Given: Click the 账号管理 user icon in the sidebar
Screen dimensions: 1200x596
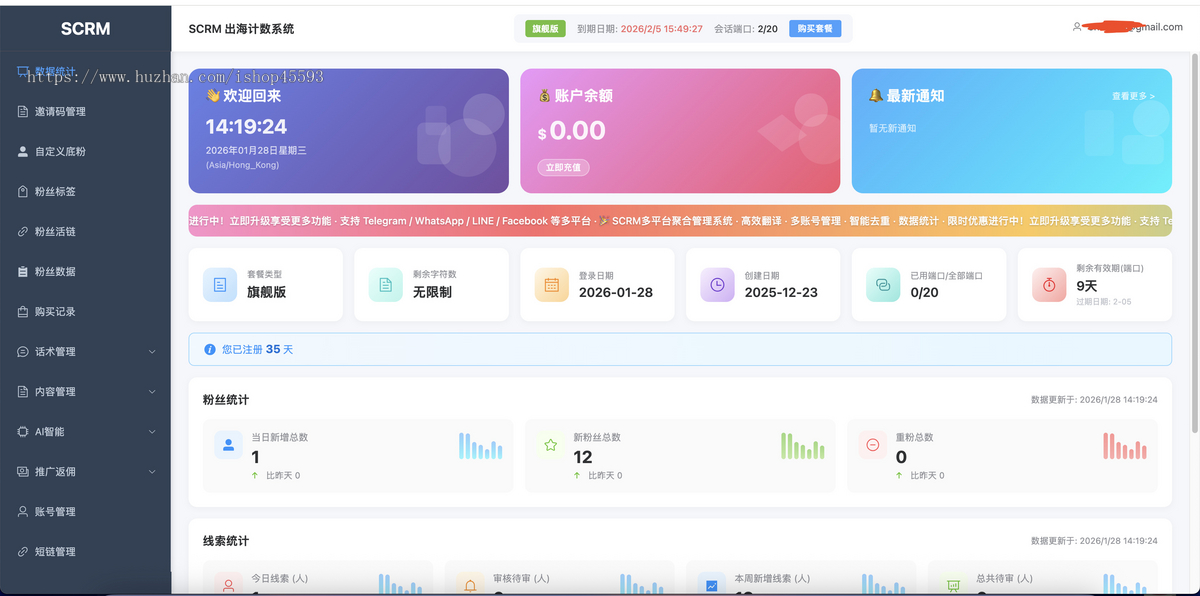Looking at the screenshot, I should 23,512.
